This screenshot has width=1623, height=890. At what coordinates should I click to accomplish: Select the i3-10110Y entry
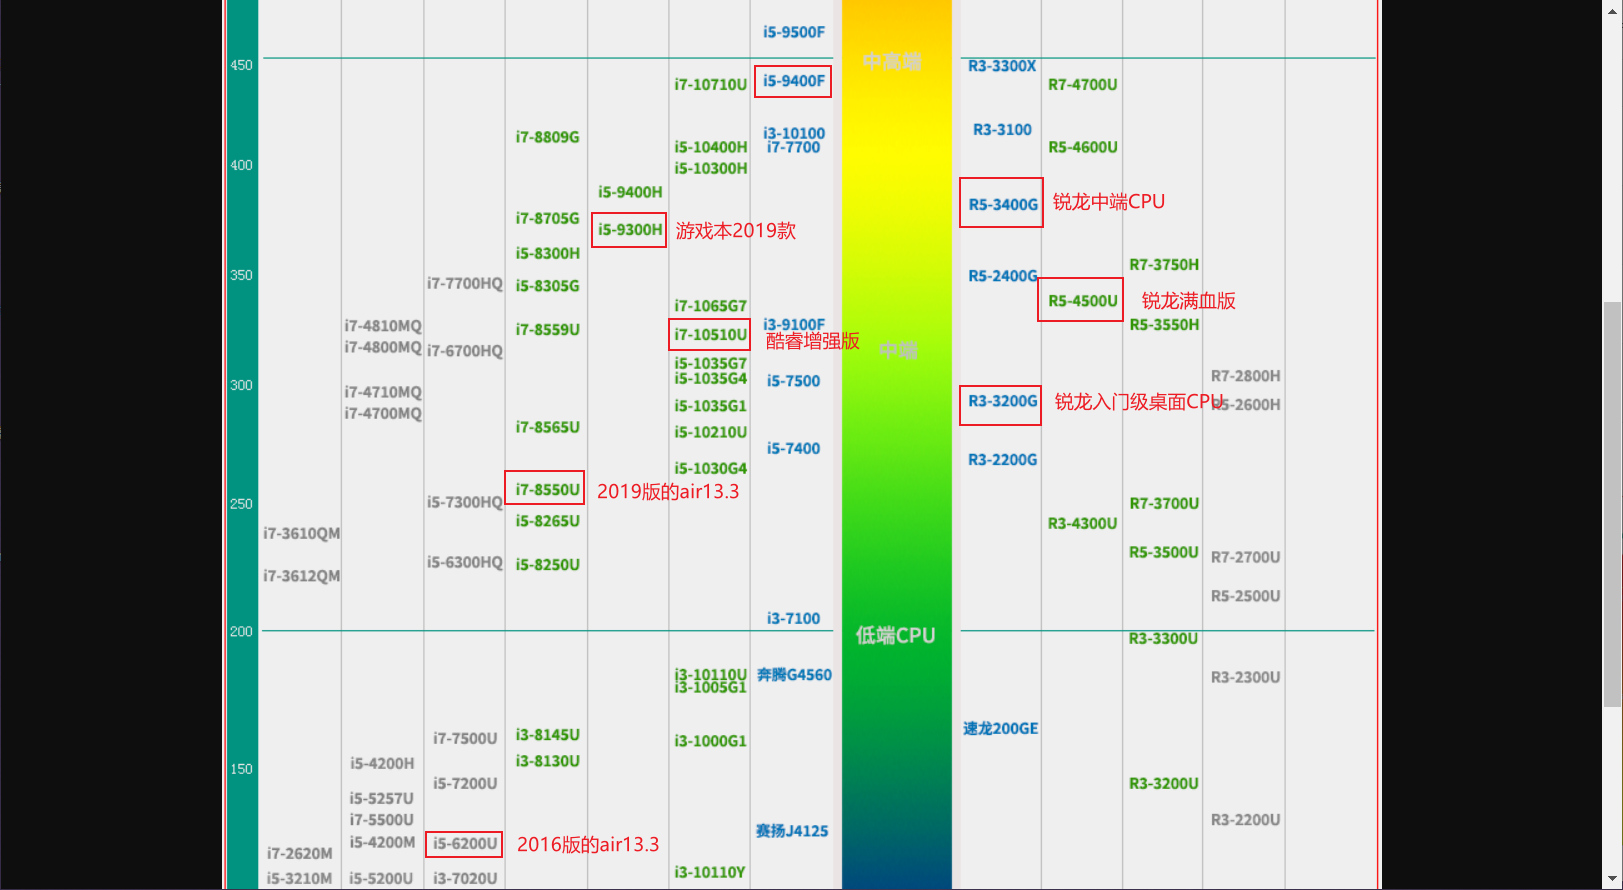(710, 873)
